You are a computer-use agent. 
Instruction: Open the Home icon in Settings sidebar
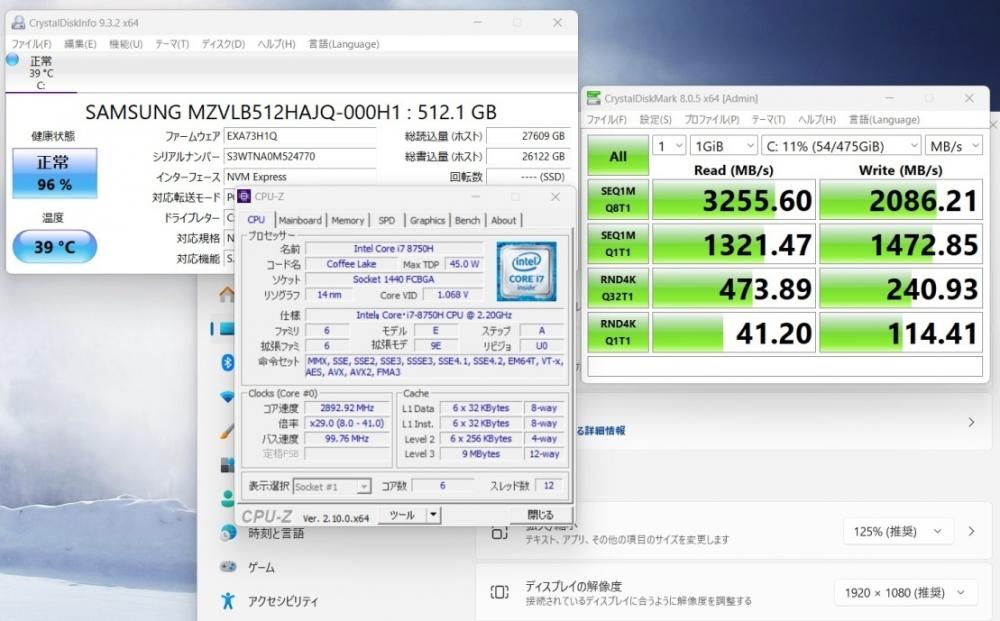pyautogui.click(x=227, y=295)
